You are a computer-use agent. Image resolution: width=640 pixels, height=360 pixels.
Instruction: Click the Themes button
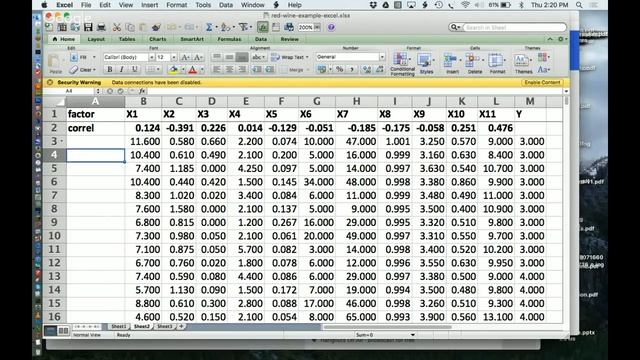point(523,64)
